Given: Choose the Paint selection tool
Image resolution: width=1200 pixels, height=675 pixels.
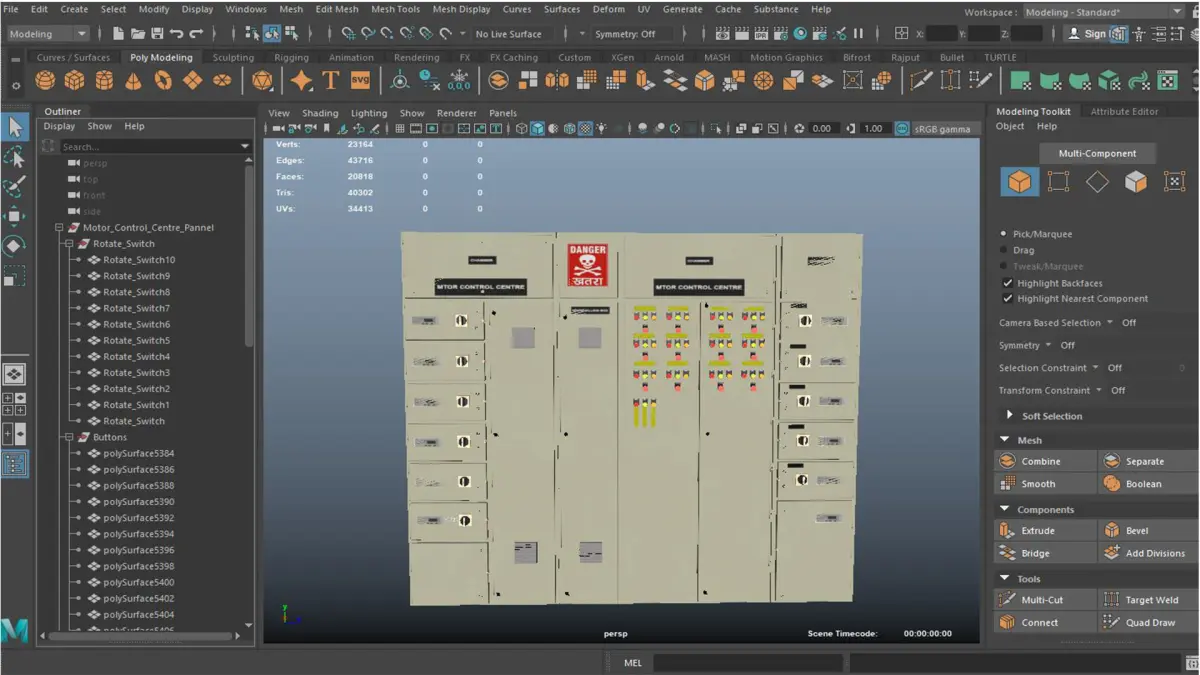Looking at the screenshot, I should point(15,187).
